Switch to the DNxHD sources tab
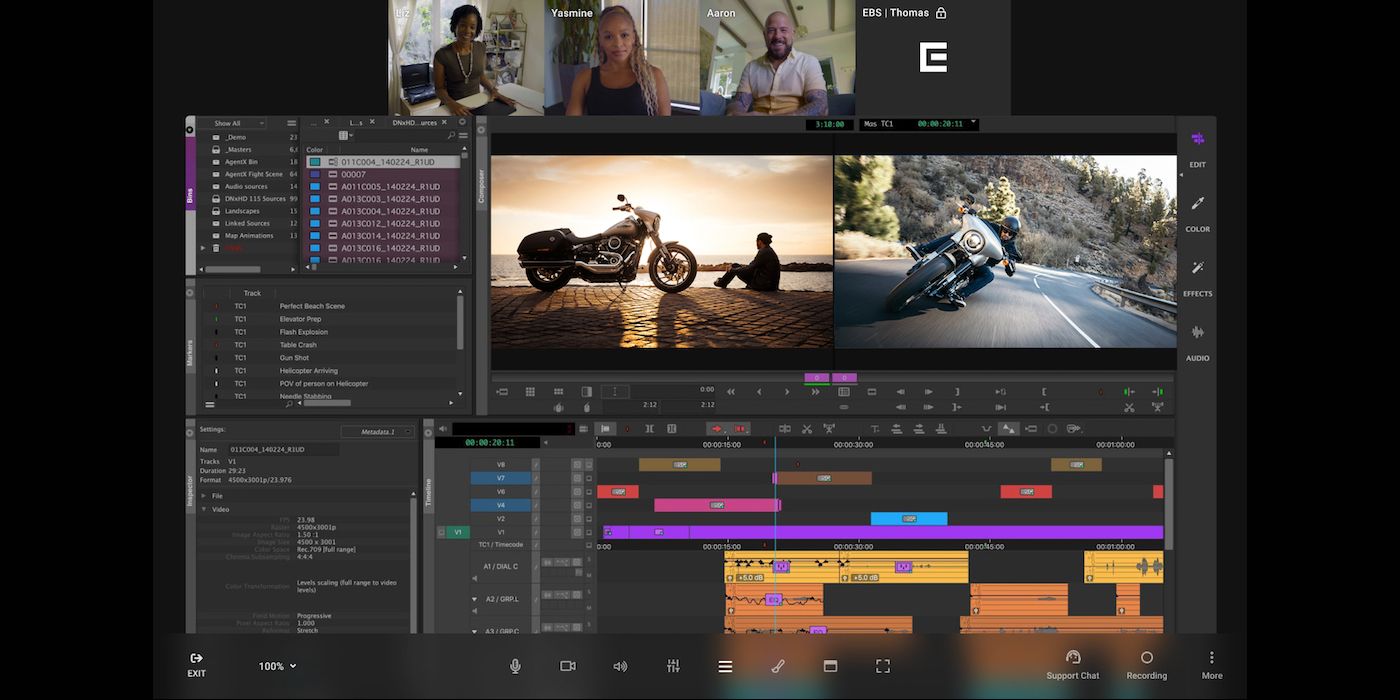1400x700 pixels. [x=414, y=123]
